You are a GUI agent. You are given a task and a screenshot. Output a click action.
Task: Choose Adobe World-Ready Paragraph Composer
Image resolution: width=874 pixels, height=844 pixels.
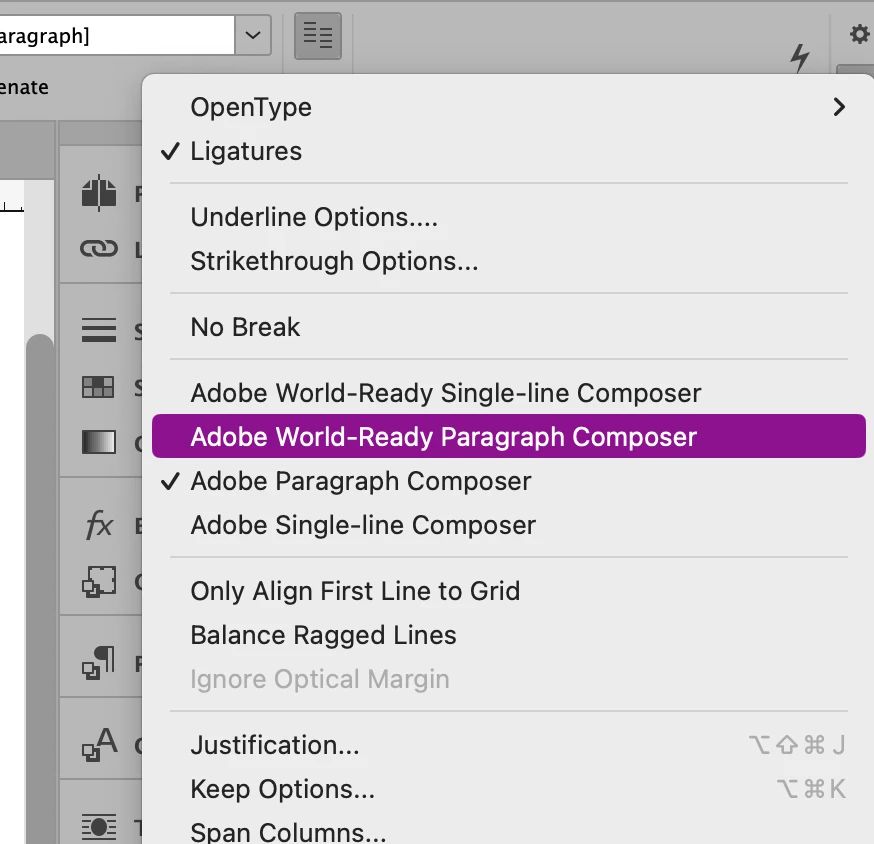508,436
